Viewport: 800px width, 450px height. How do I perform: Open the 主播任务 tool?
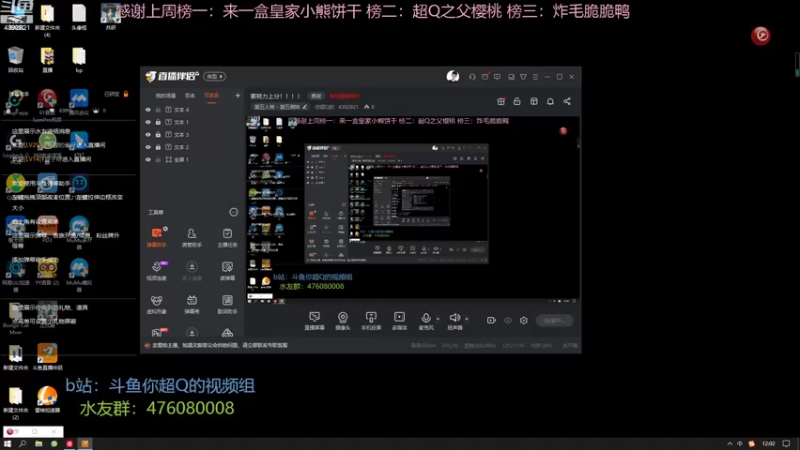point(227,237)
